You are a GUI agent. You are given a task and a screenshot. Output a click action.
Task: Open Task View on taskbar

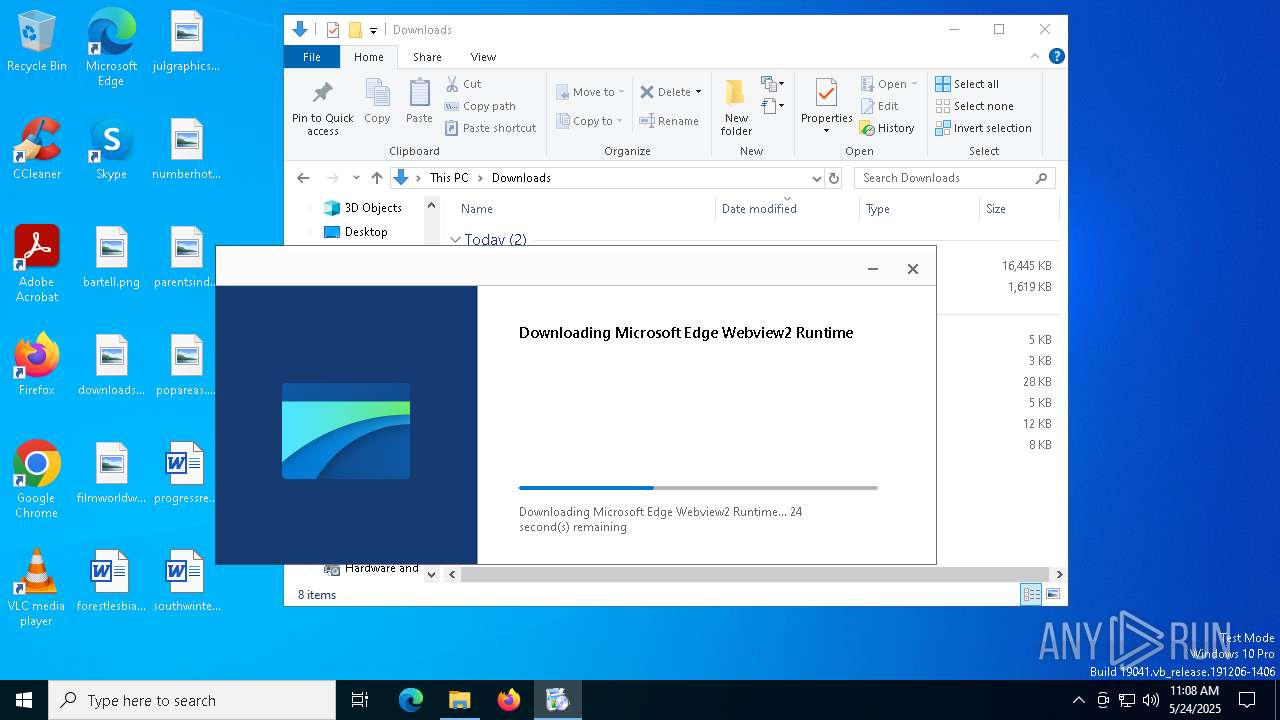360,700
